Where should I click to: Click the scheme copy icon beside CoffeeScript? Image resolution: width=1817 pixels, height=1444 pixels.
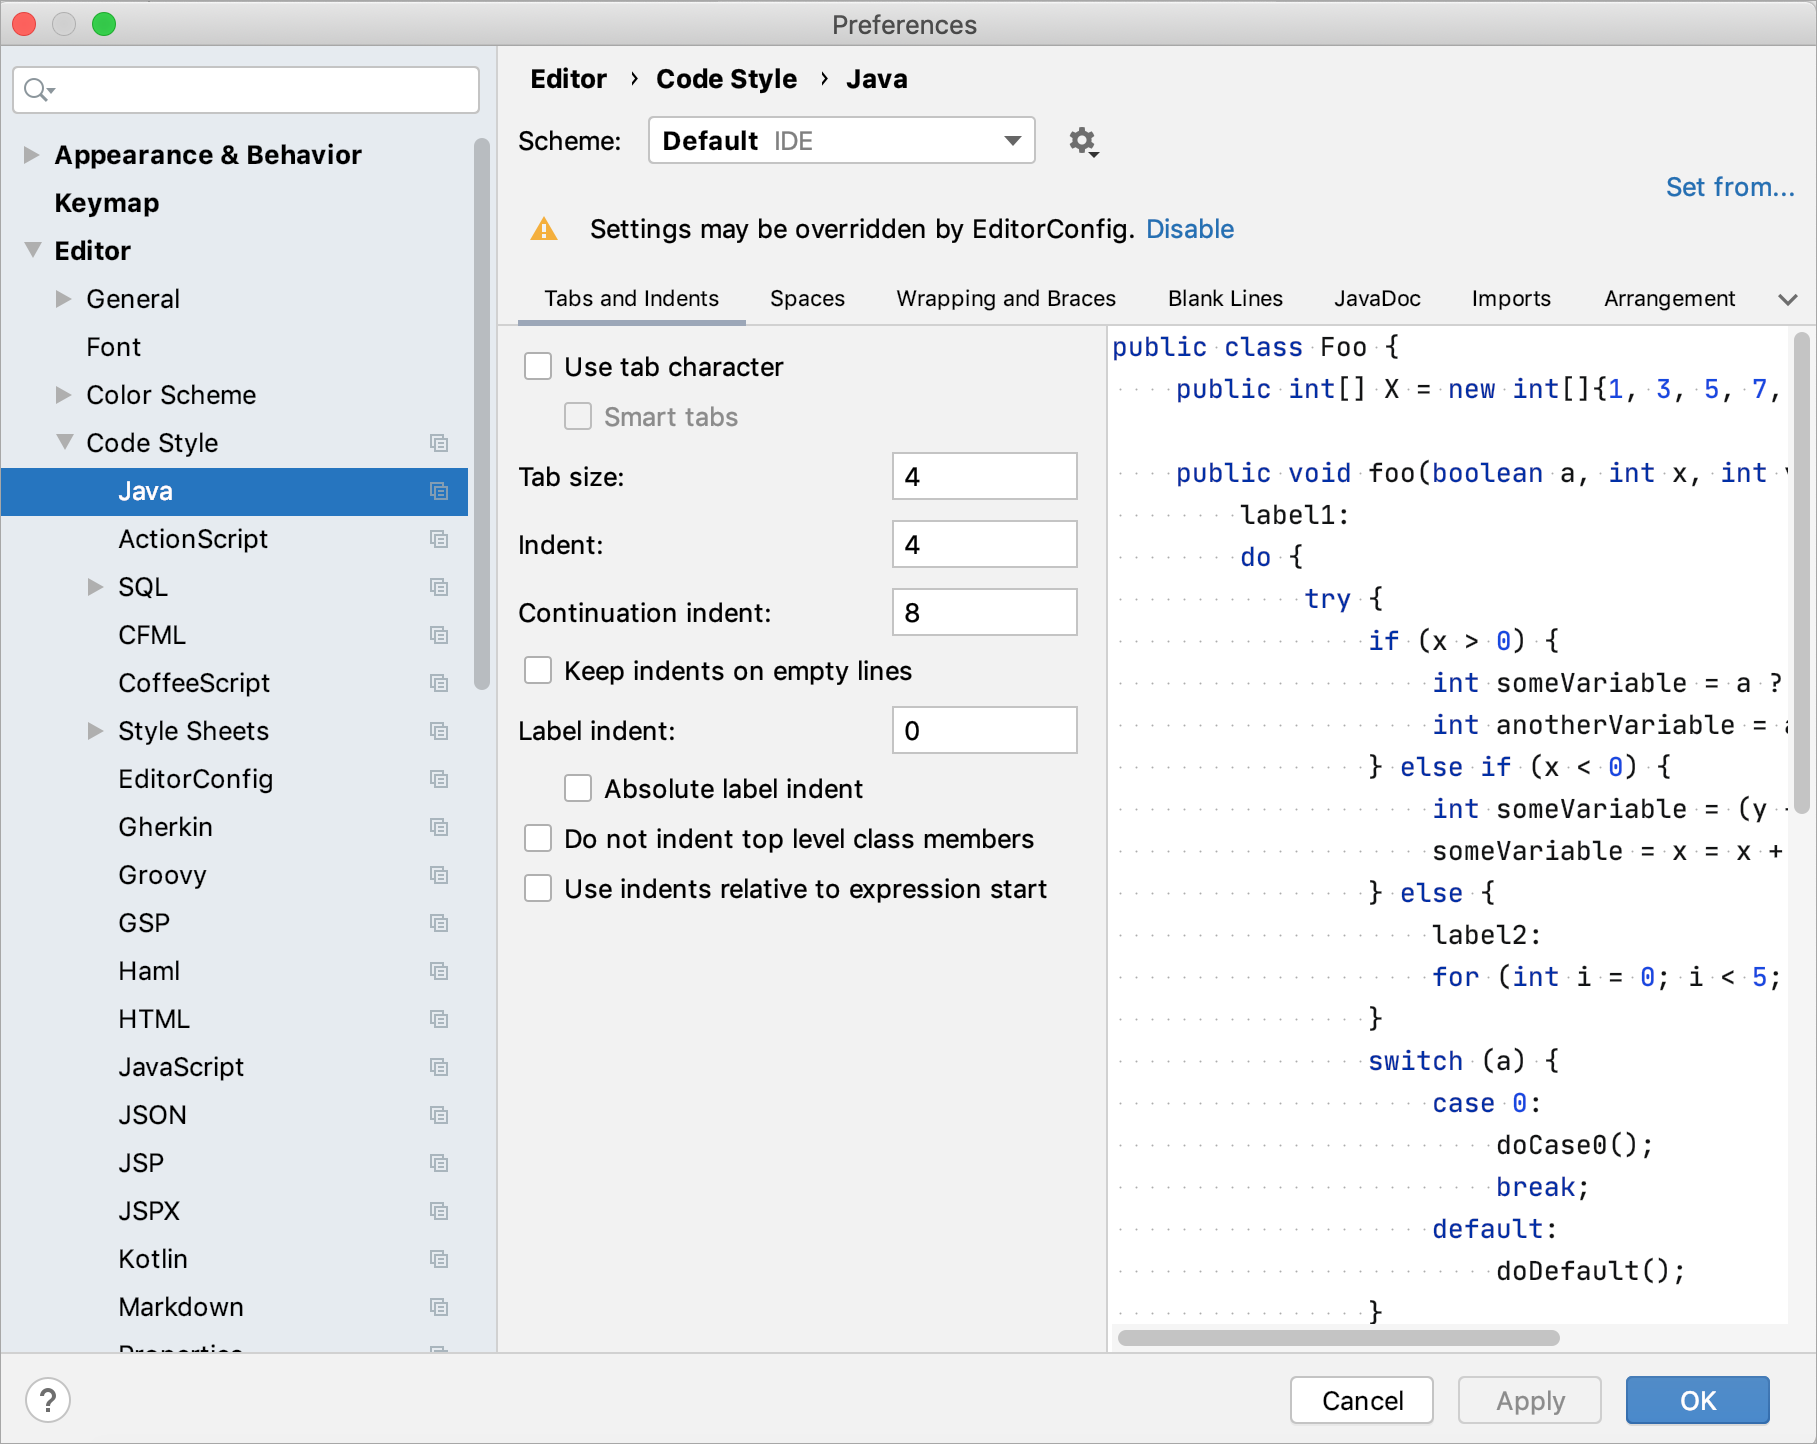coord(439,683)
